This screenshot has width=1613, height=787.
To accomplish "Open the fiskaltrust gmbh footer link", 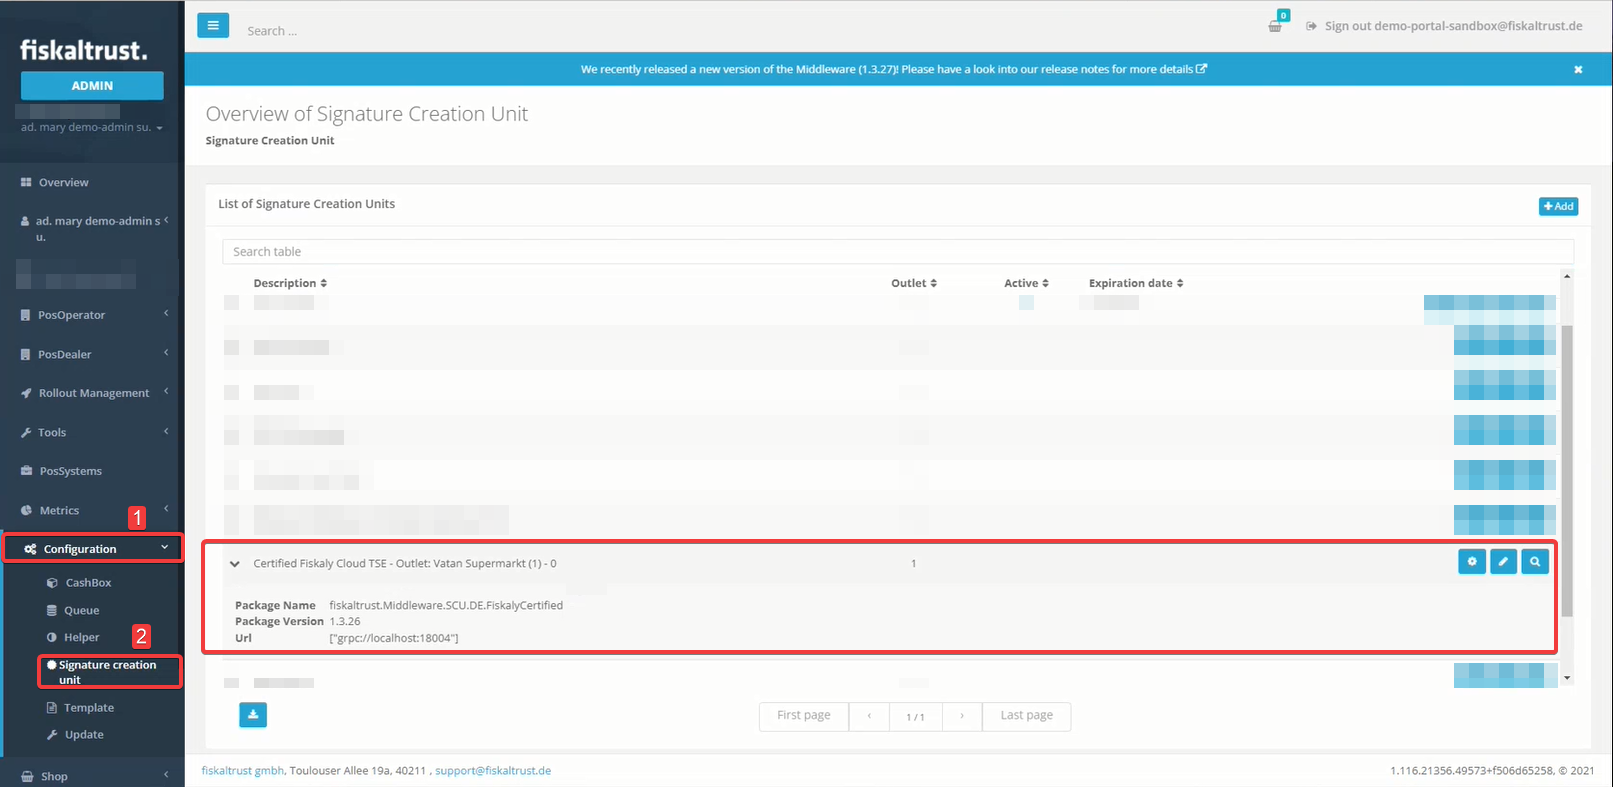I will 243,771.
